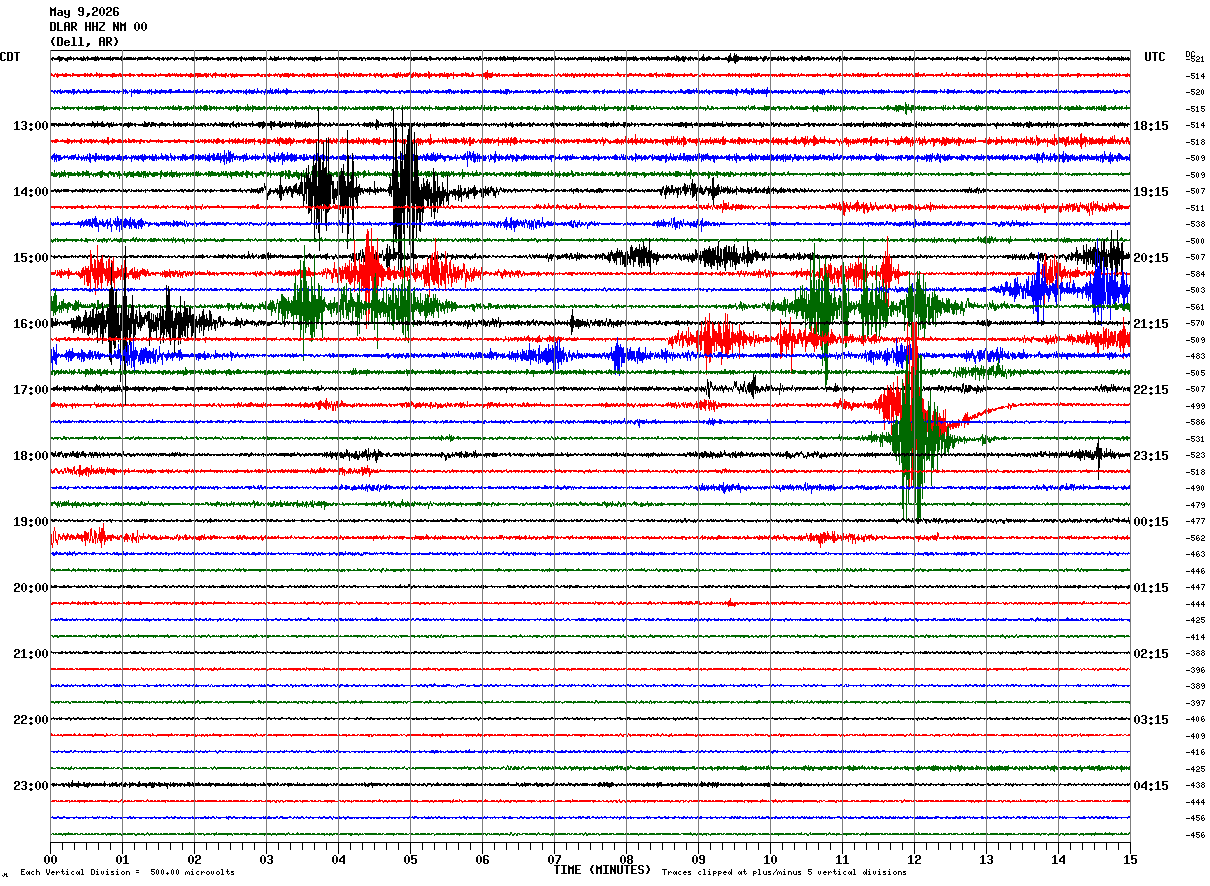
Task: Click minute 07 on the time axis
Action: click(x=554, y=859)
